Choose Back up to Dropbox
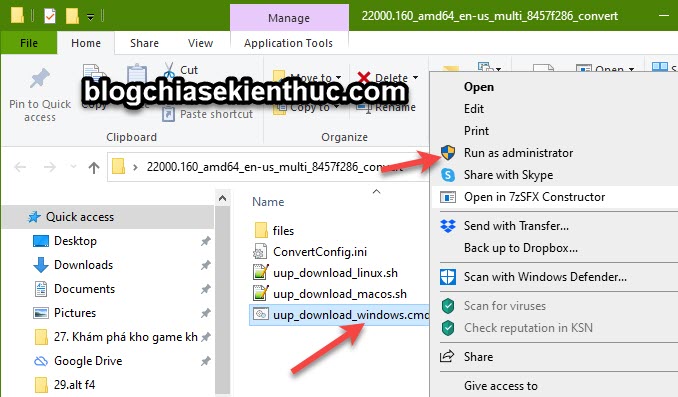 (x=521, y=248)
